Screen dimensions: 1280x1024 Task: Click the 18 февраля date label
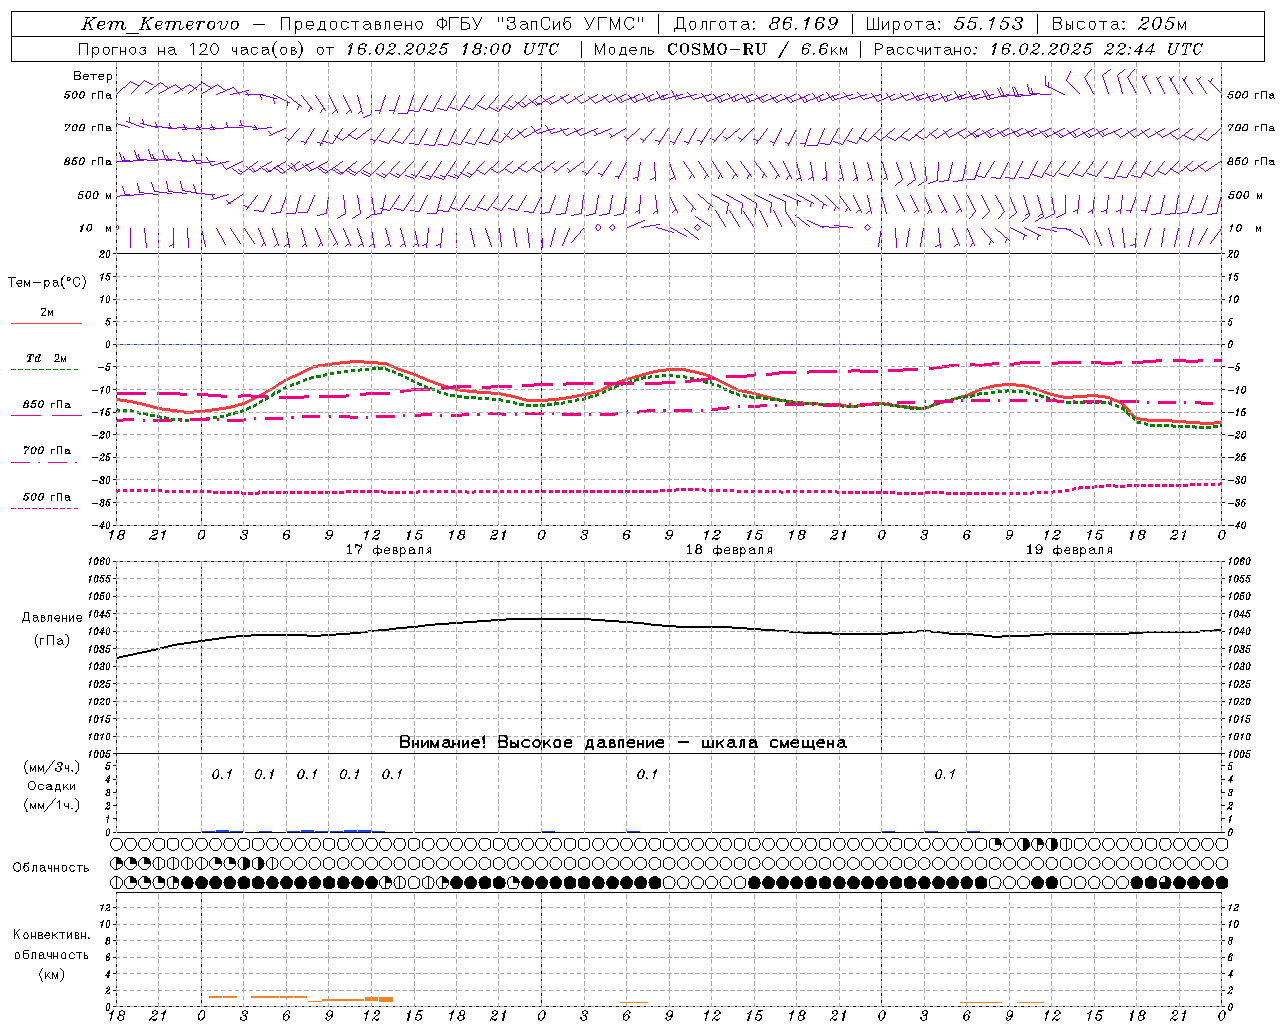tap(729, 550)
